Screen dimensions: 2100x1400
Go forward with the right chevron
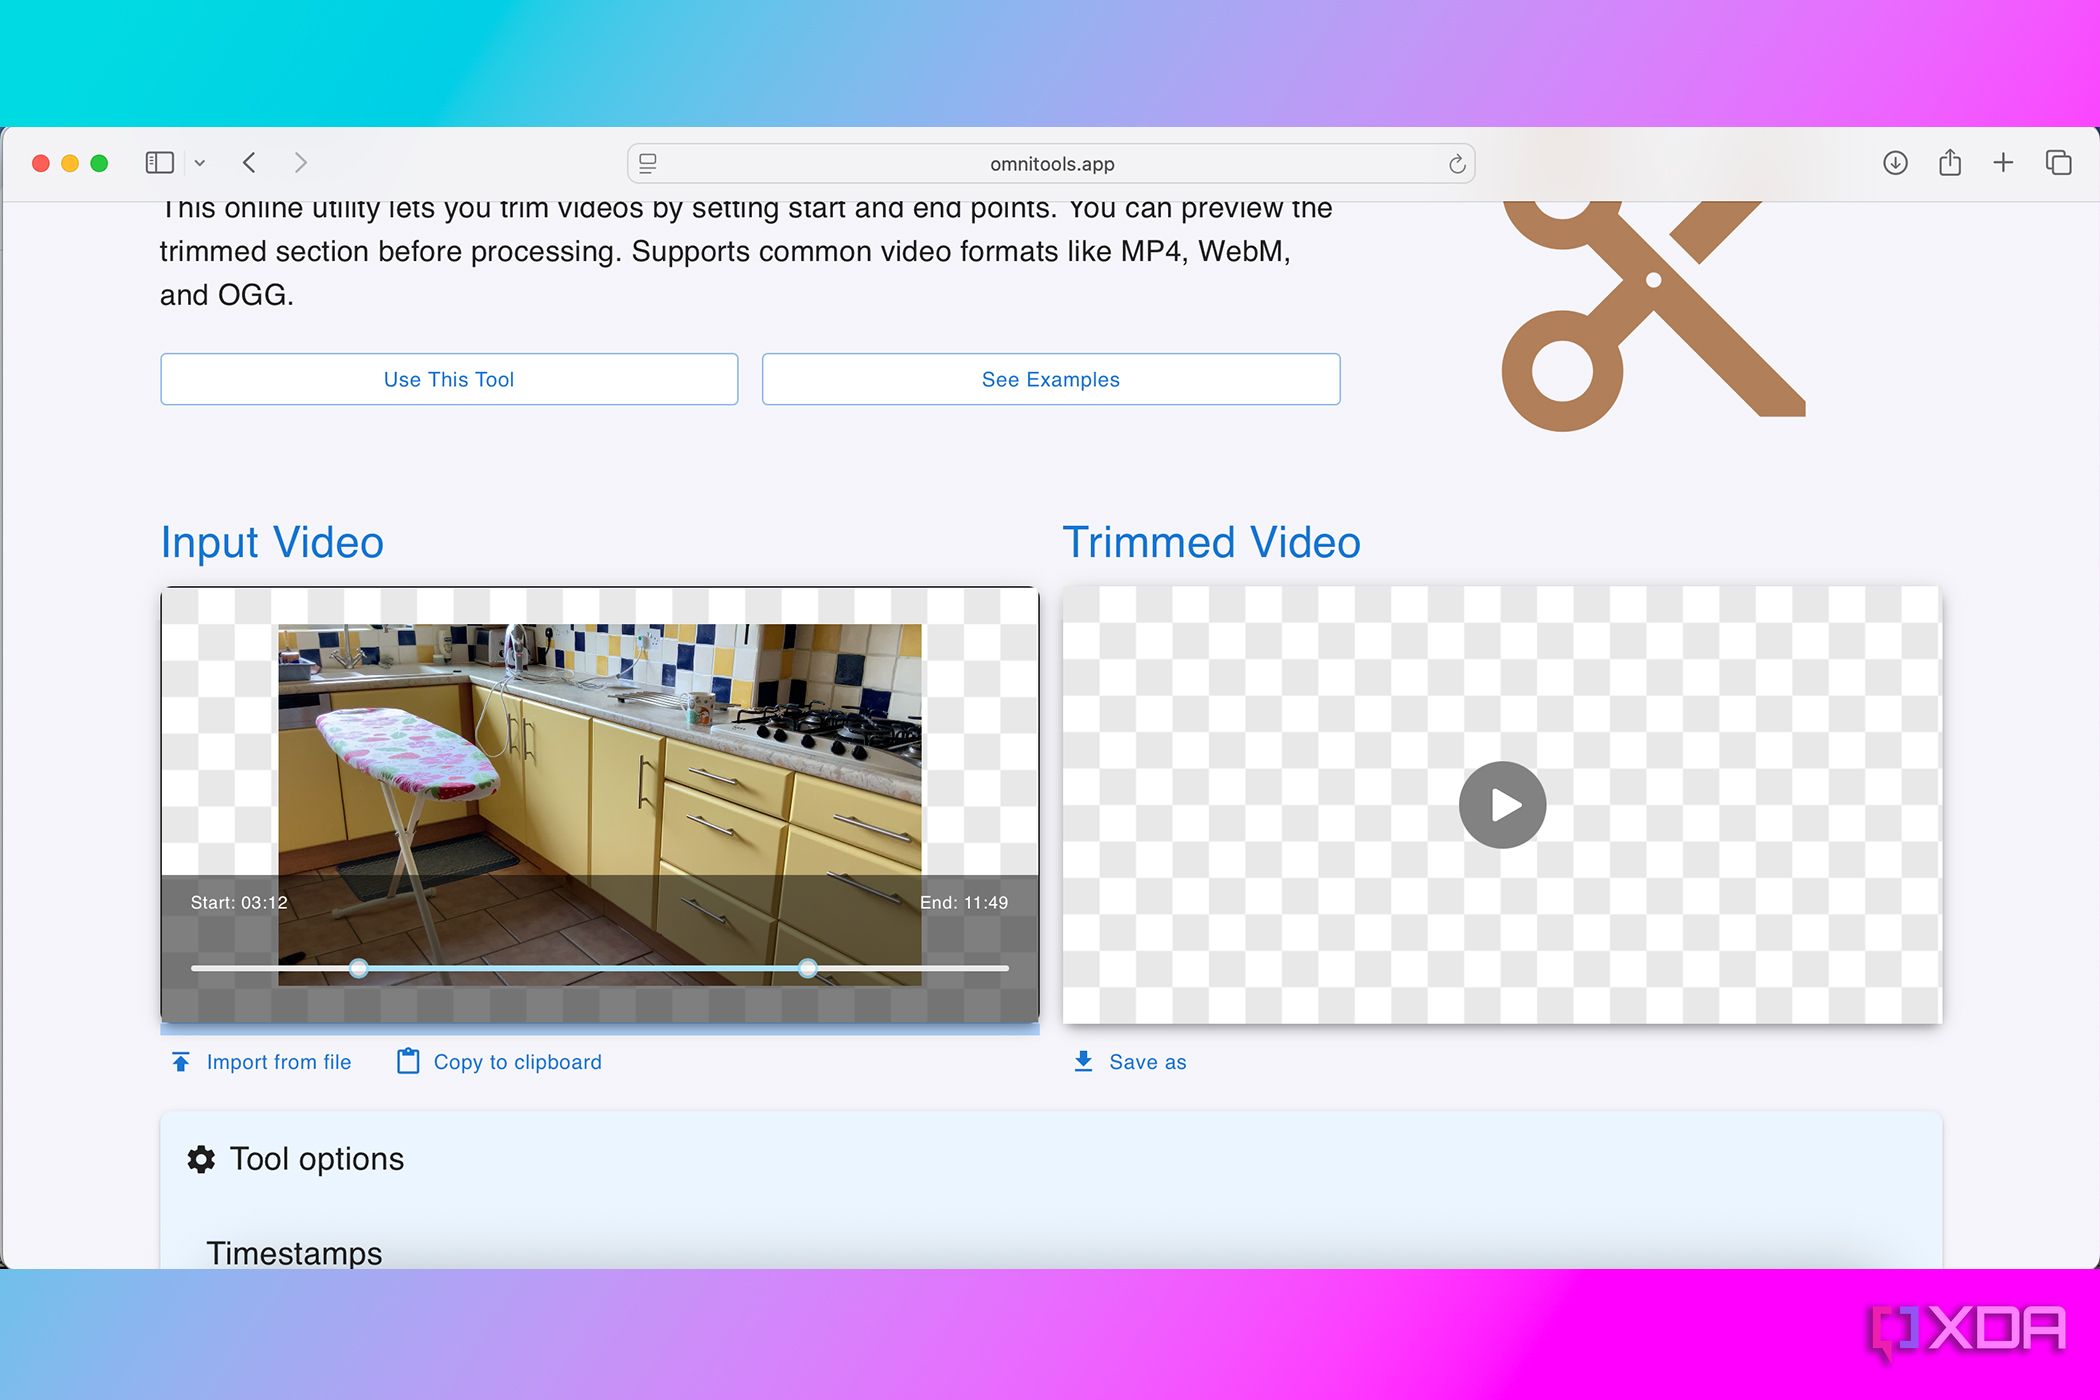click(301, 163)
